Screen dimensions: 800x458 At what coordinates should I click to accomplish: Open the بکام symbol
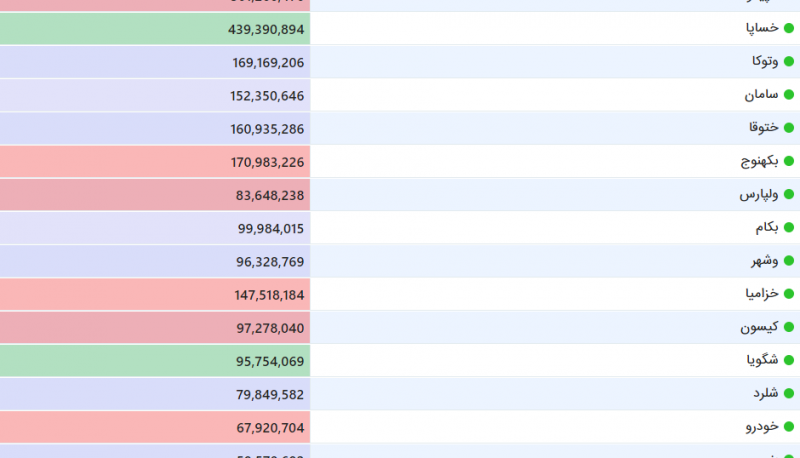767,227
